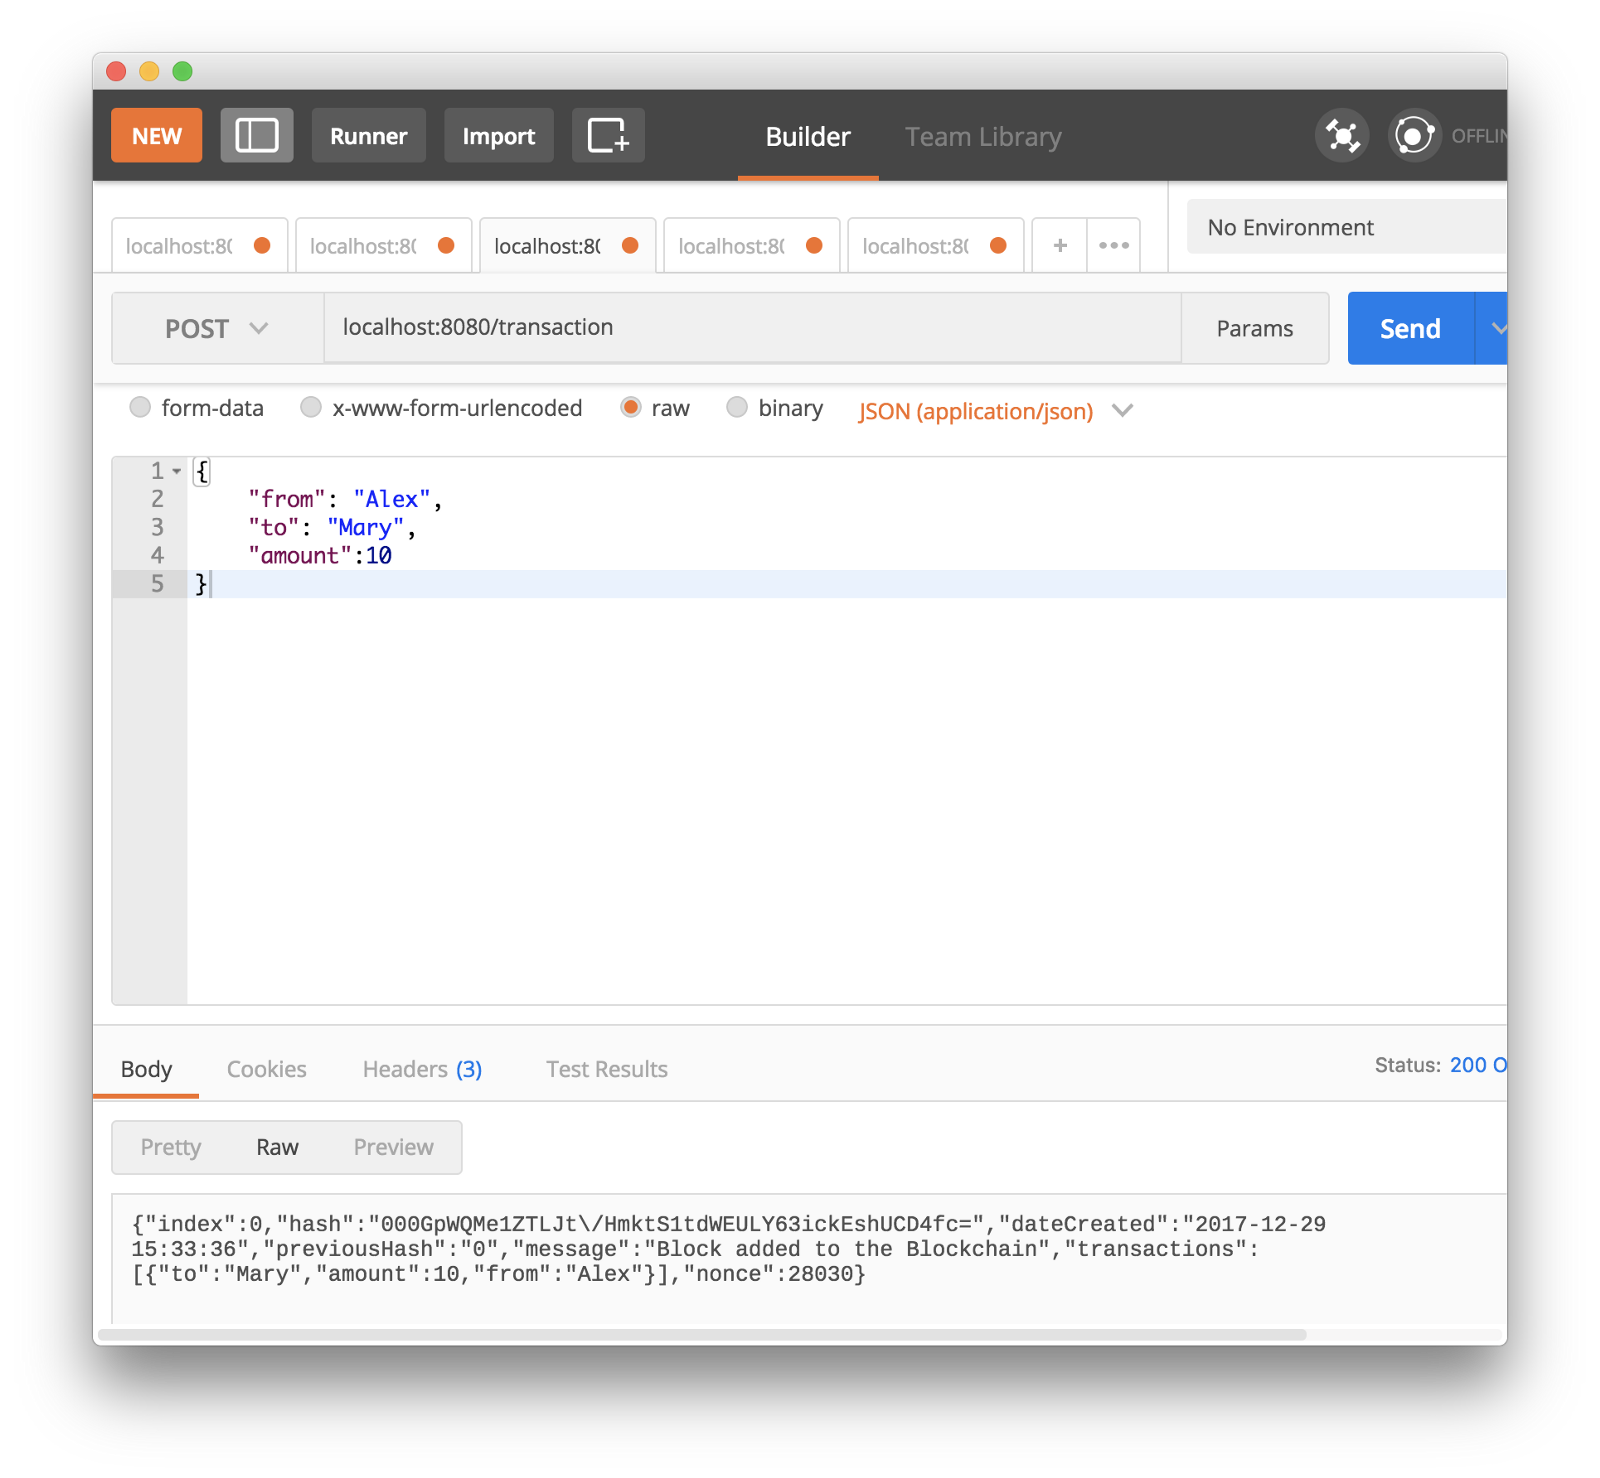This screenshot has height=1478, width=1600.
Task: Fold the JSON body at line 1
Action: coord(177,471)
